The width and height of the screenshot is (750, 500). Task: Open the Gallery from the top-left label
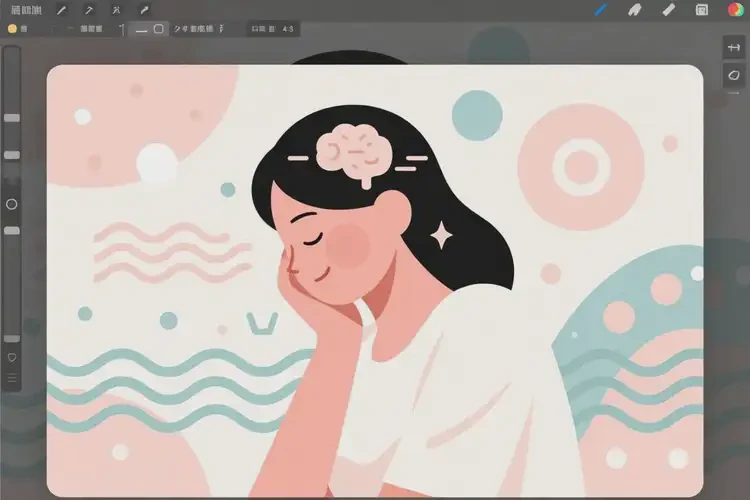click(24, 10)
